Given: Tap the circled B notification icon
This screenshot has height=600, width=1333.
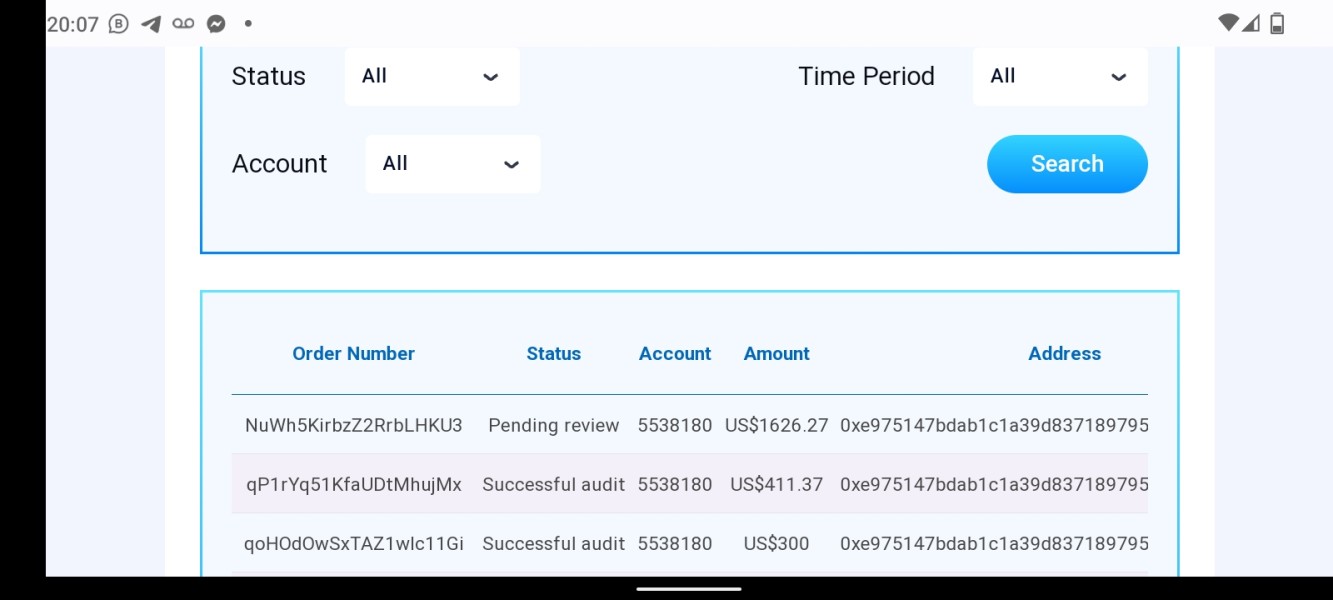Looking at the screenshot, I should tap(118, 24).
